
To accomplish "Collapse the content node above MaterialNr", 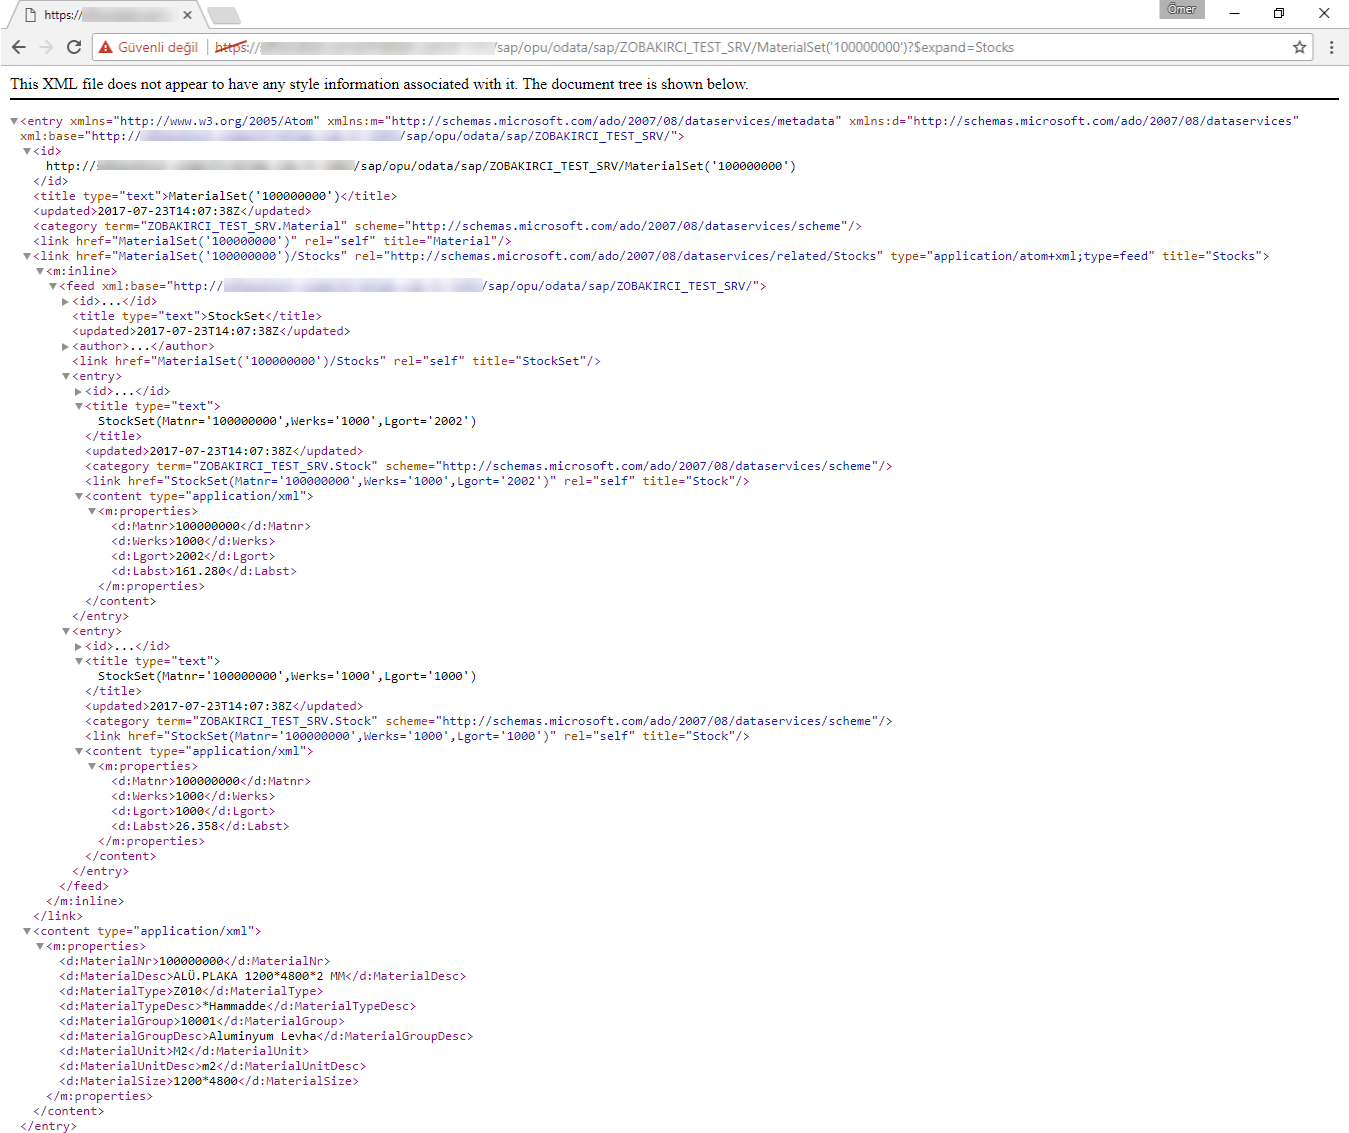I will 27,931.
